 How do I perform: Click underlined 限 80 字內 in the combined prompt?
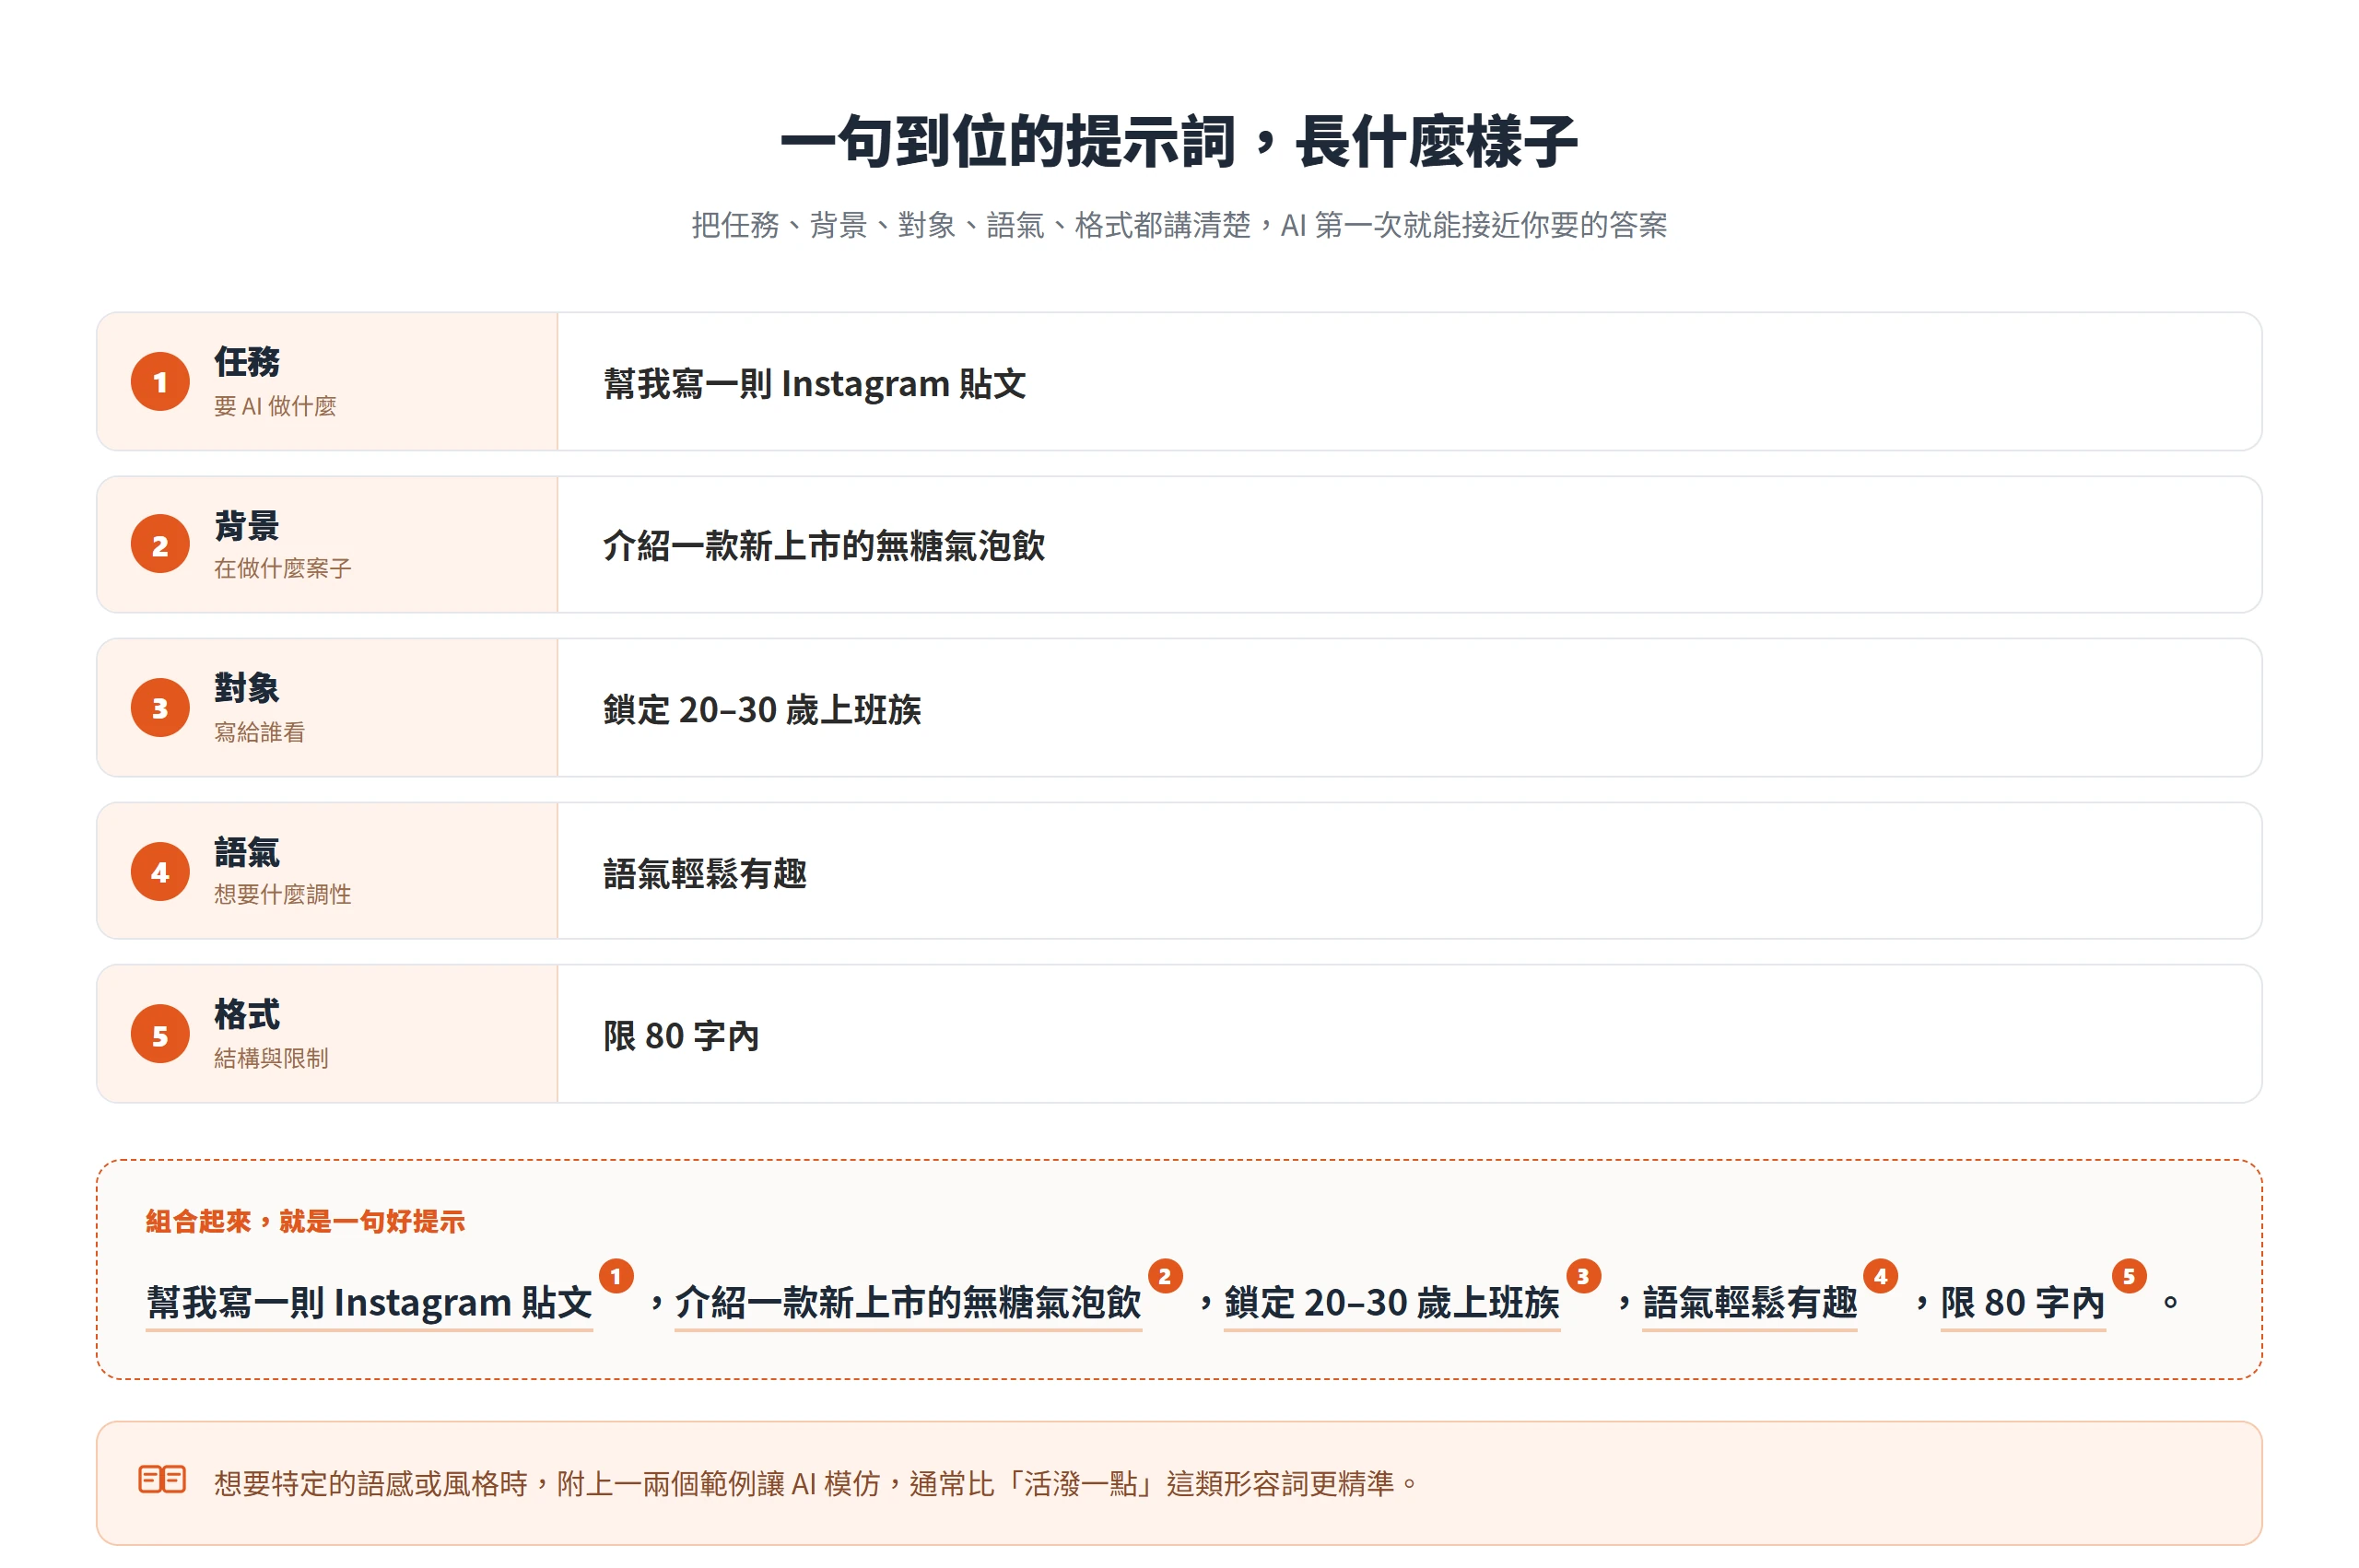[x=2023, y=1303]
